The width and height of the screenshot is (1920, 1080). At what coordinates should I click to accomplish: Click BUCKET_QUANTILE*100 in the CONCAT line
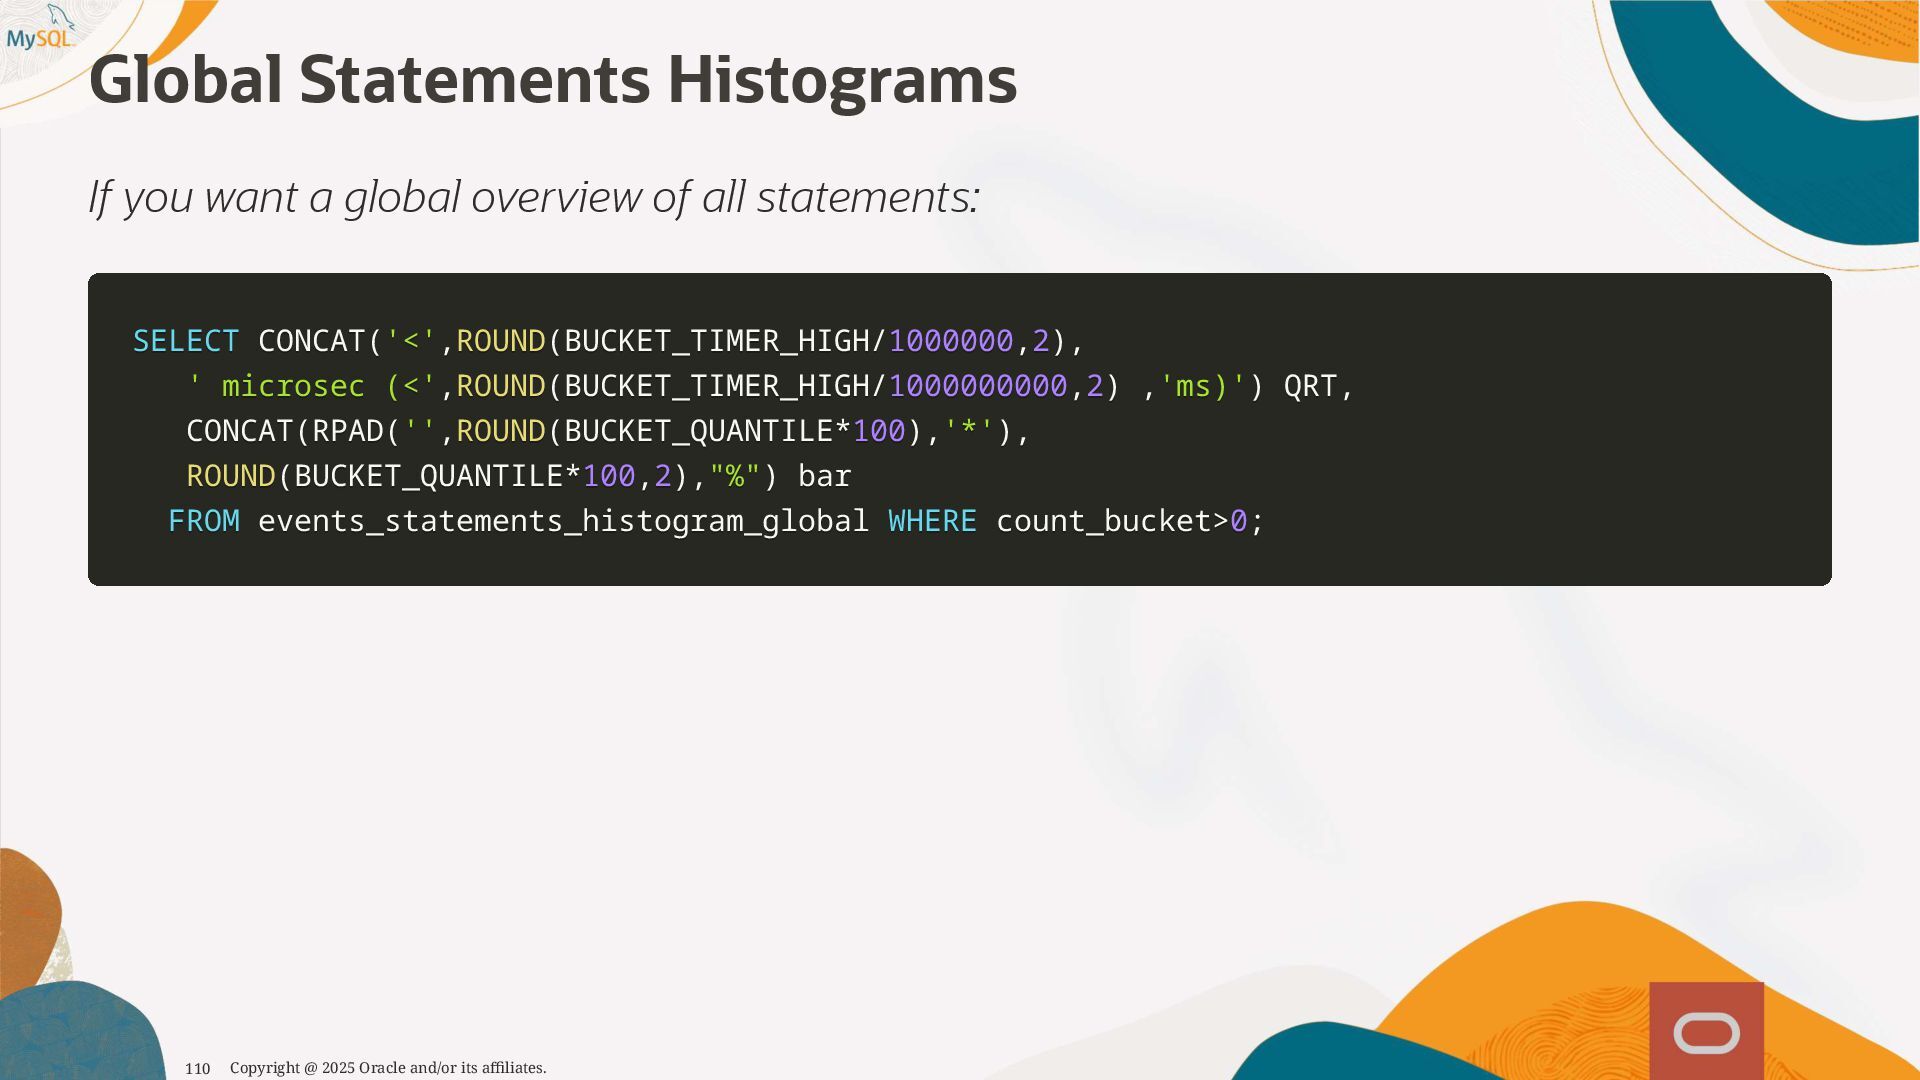(734, 432)
